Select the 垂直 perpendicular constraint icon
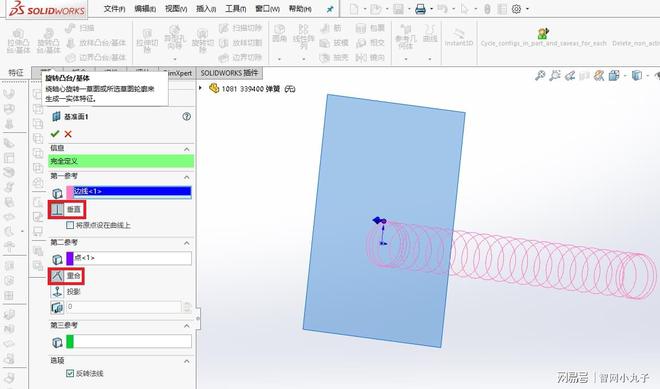The width and height of the screenshot is (660, 389). point(57,209)
